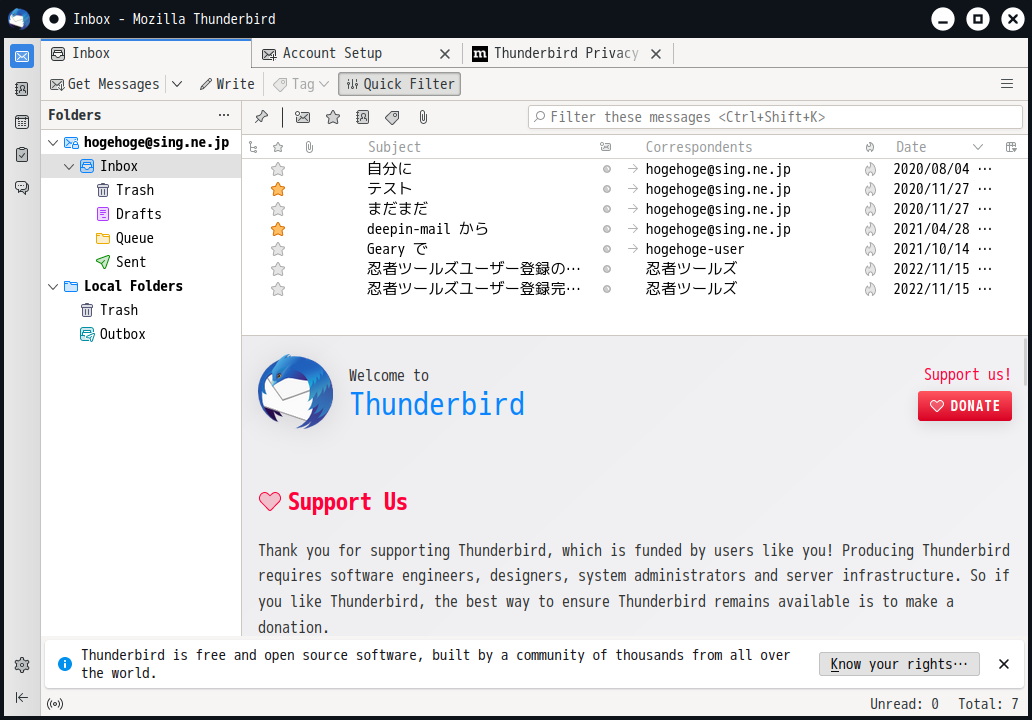This screenshot has width=1032, height=720.
Task: Select the Geary で message row subject
Action: [x=398, y=249]
